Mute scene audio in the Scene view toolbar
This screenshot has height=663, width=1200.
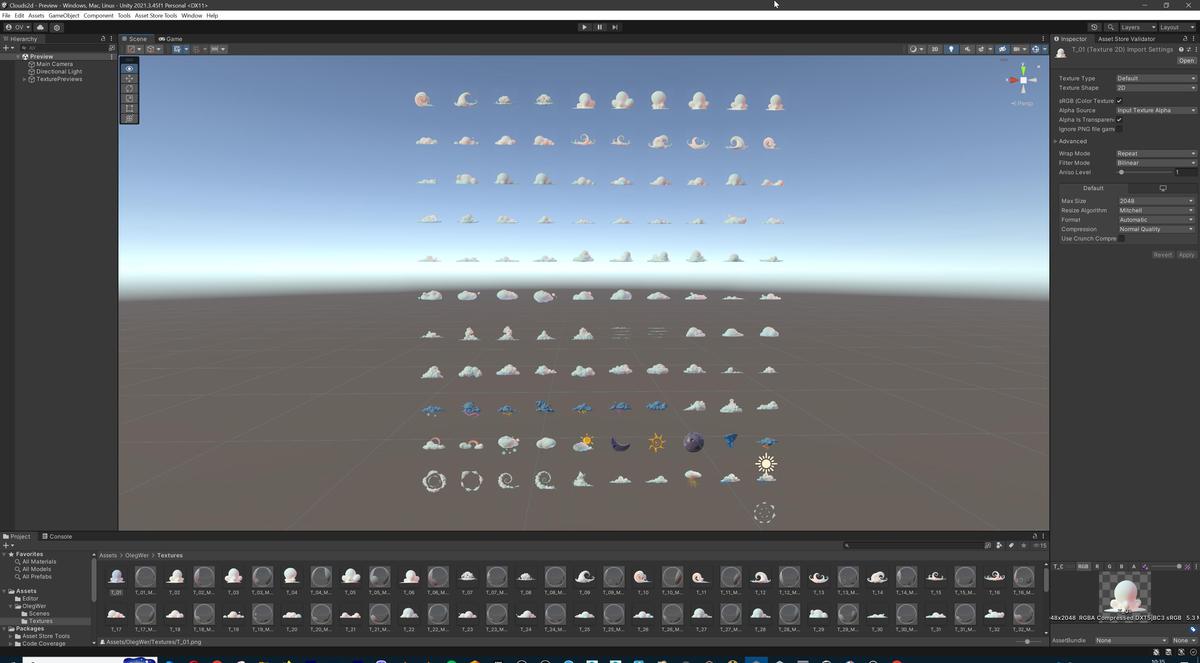(967, 48)
